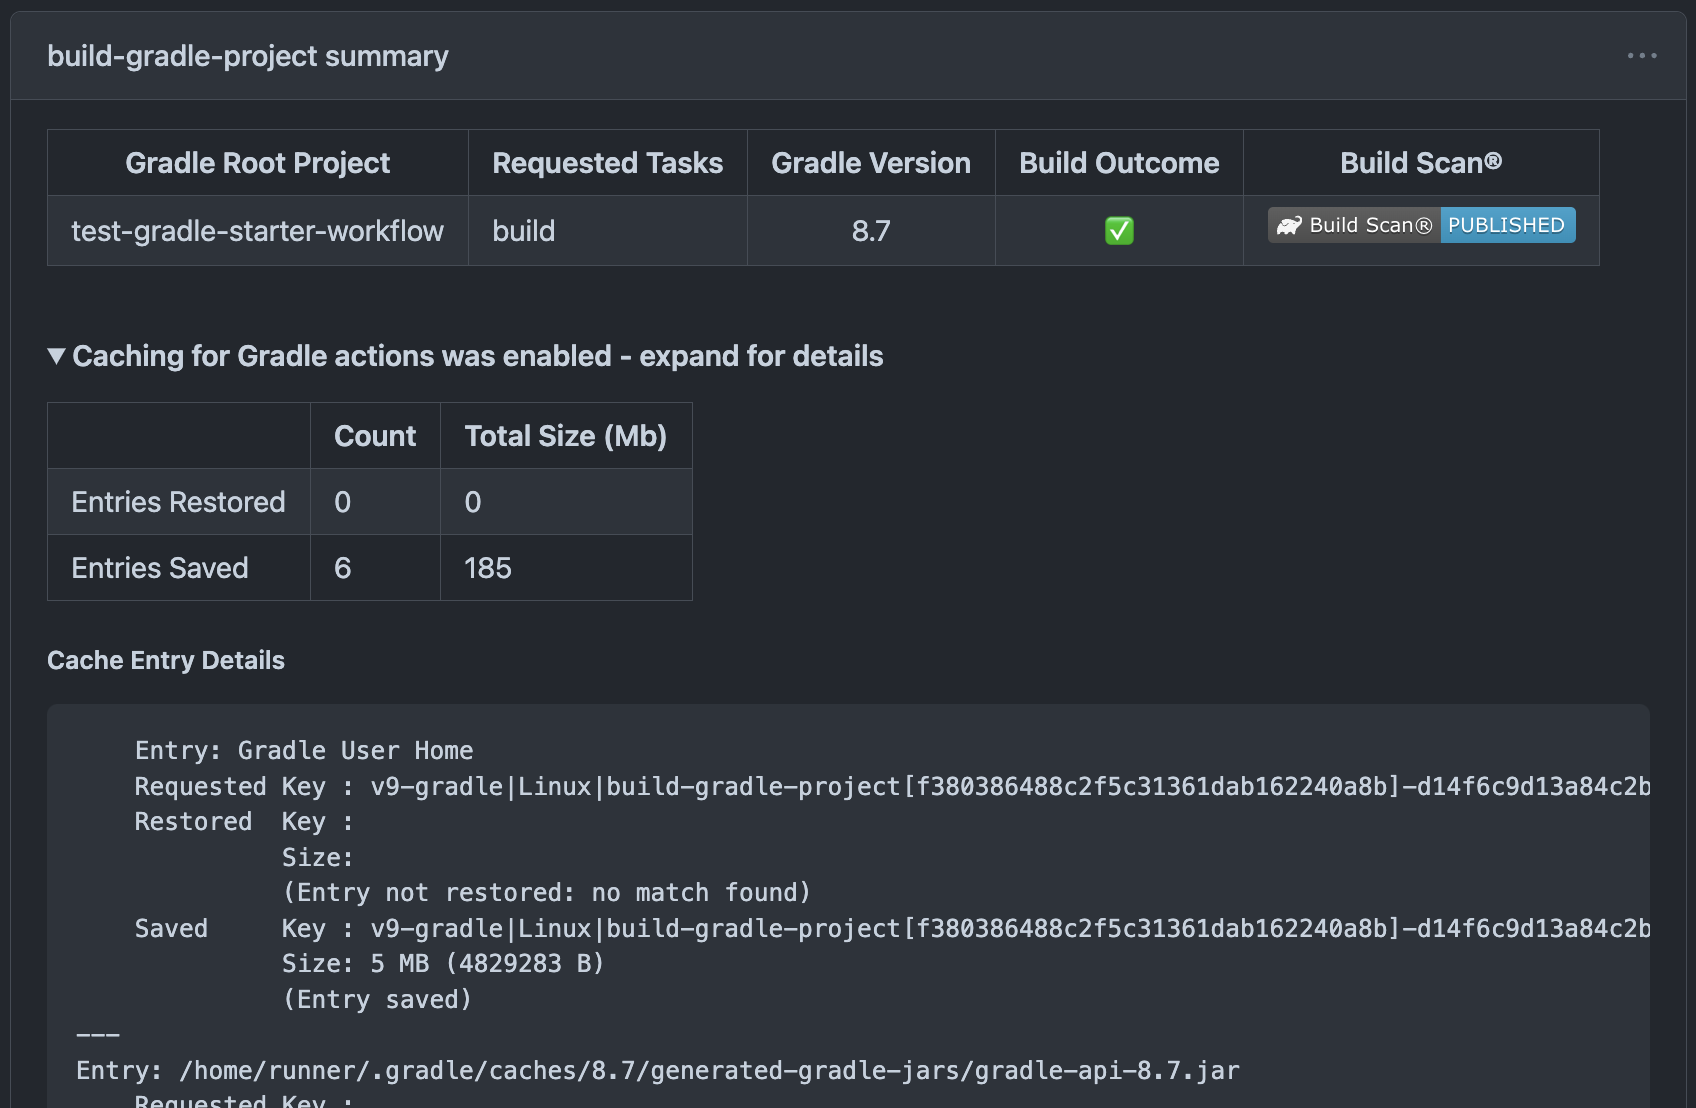Image resolution: width=1696 pixels, height=1108 pixels.
Task: Click the Count column header
Action: coord(375,436)
